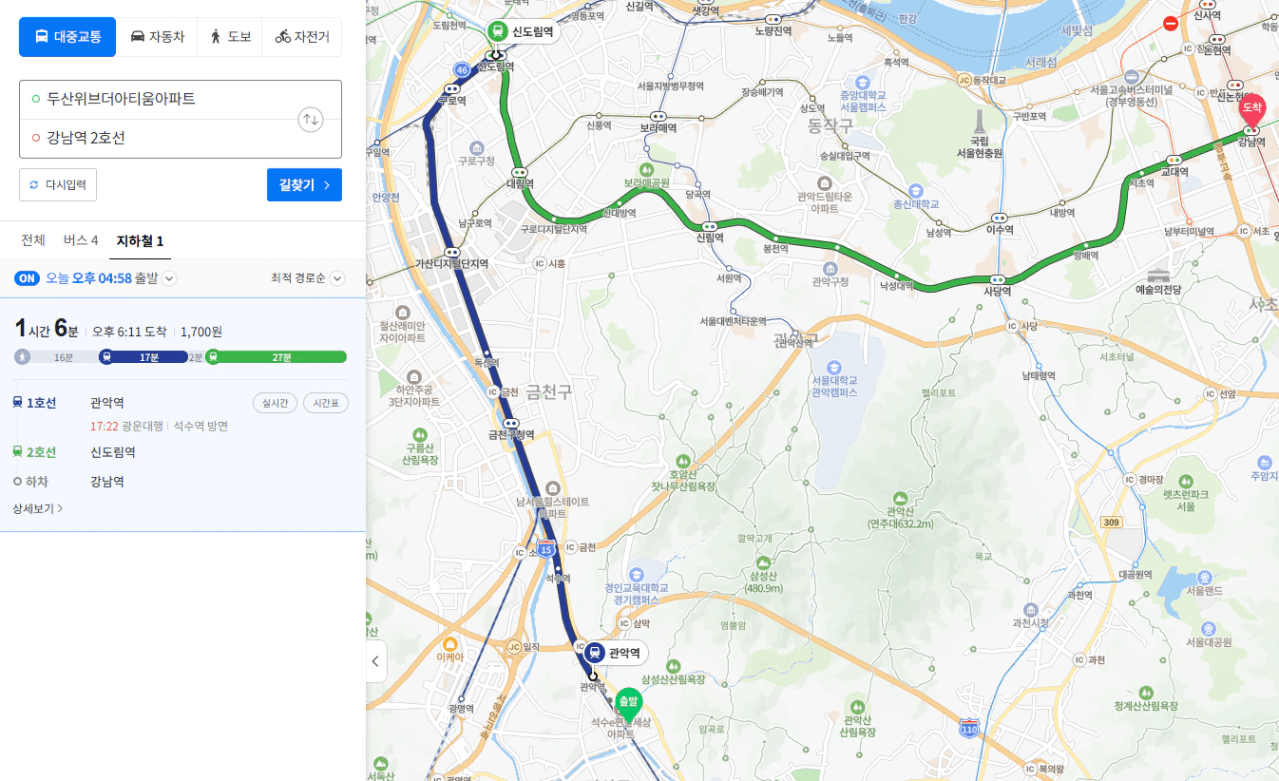This screenshot has height=781, width=1279.
Task: Click the red 도착 arrival marker on the map
Action: (1251, 110)
